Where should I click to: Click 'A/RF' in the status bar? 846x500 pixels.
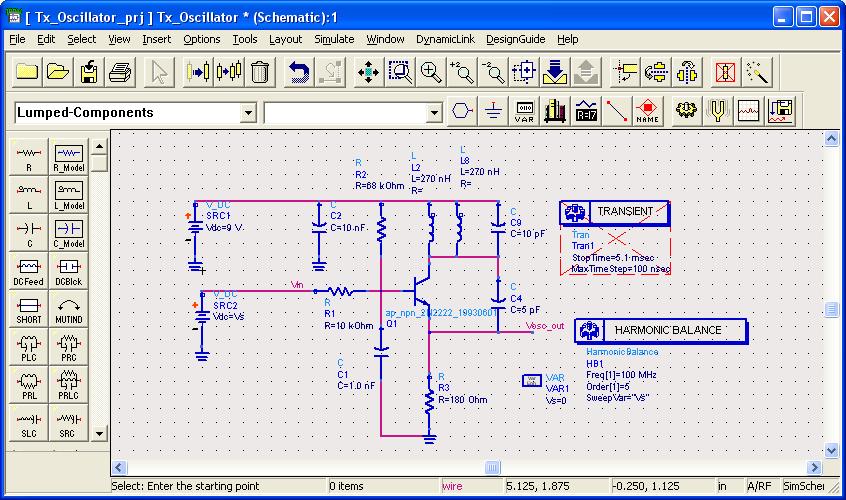pyautogui.click(x=759, y=486)
